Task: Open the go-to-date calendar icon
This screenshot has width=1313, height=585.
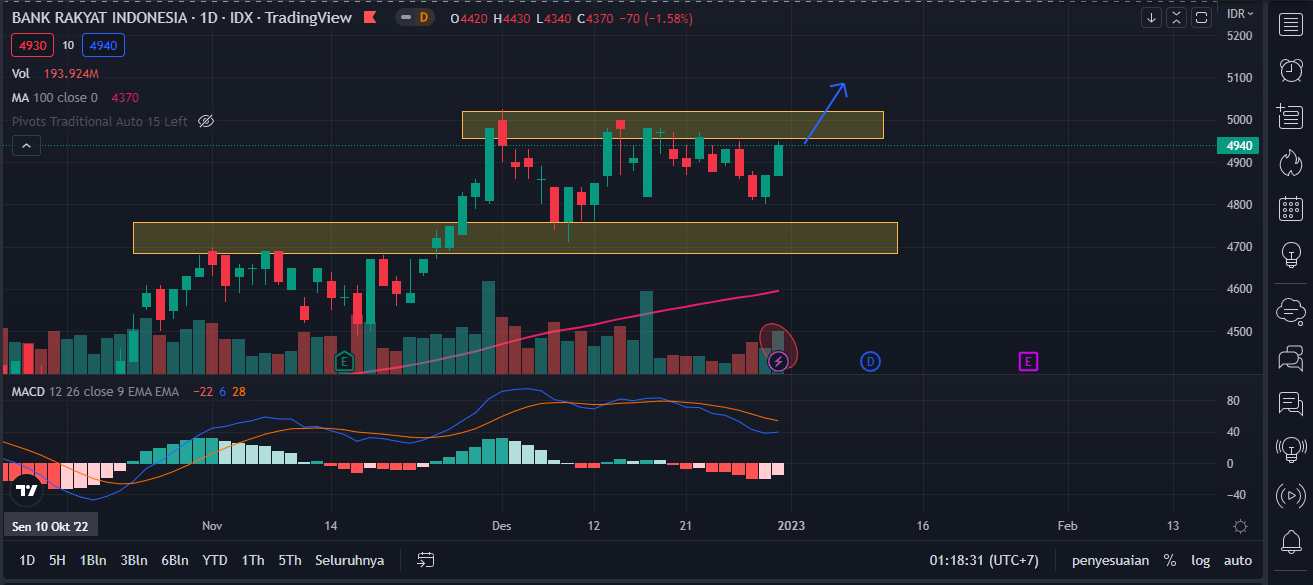Action: click(x=426, y=560)
